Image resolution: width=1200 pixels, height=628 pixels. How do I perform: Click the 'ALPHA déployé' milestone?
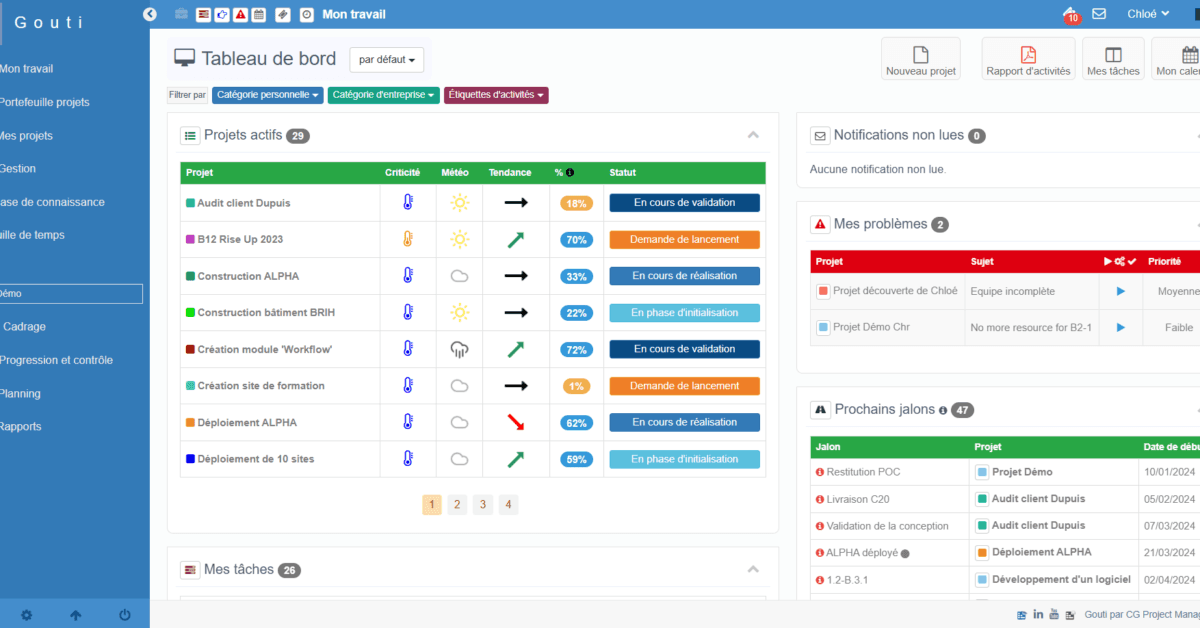pyautogui.click(x=861, y=552)
